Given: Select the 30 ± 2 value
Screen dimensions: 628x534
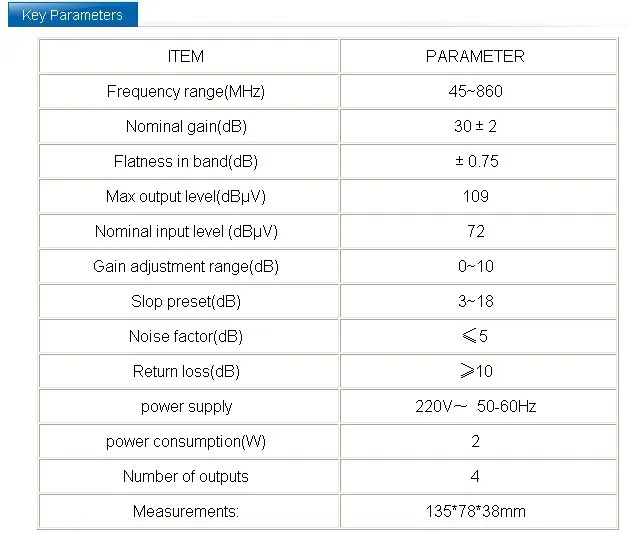Looking at the screenshot, I should (475, 126).
